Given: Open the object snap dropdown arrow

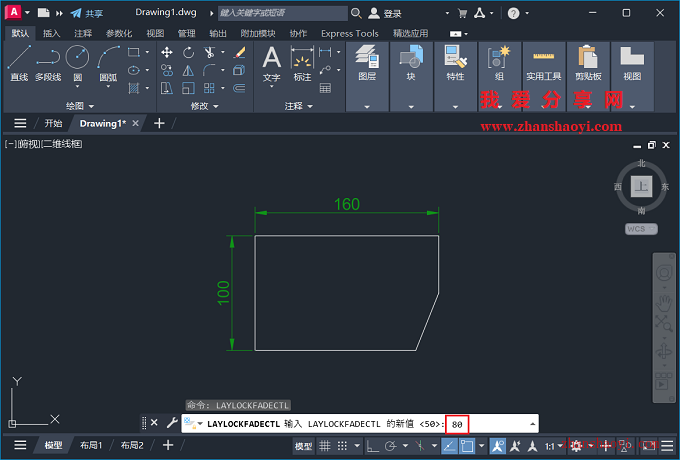Looking at the screenshot, I should 481,446.
